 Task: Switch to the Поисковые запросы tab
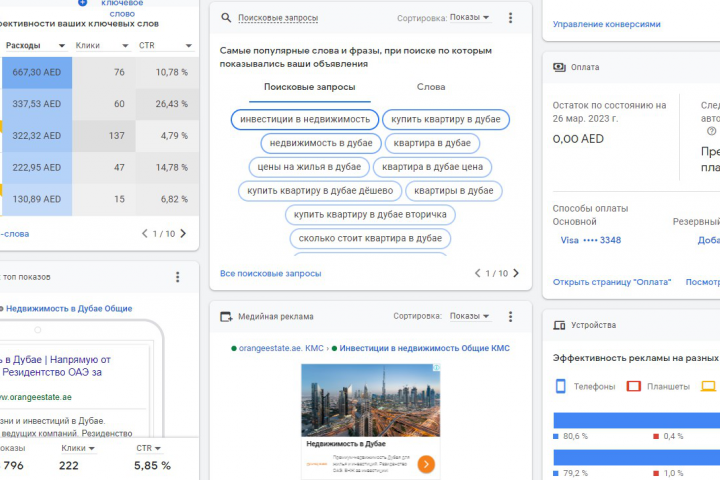pyautogui.click(x=309, y=87)
